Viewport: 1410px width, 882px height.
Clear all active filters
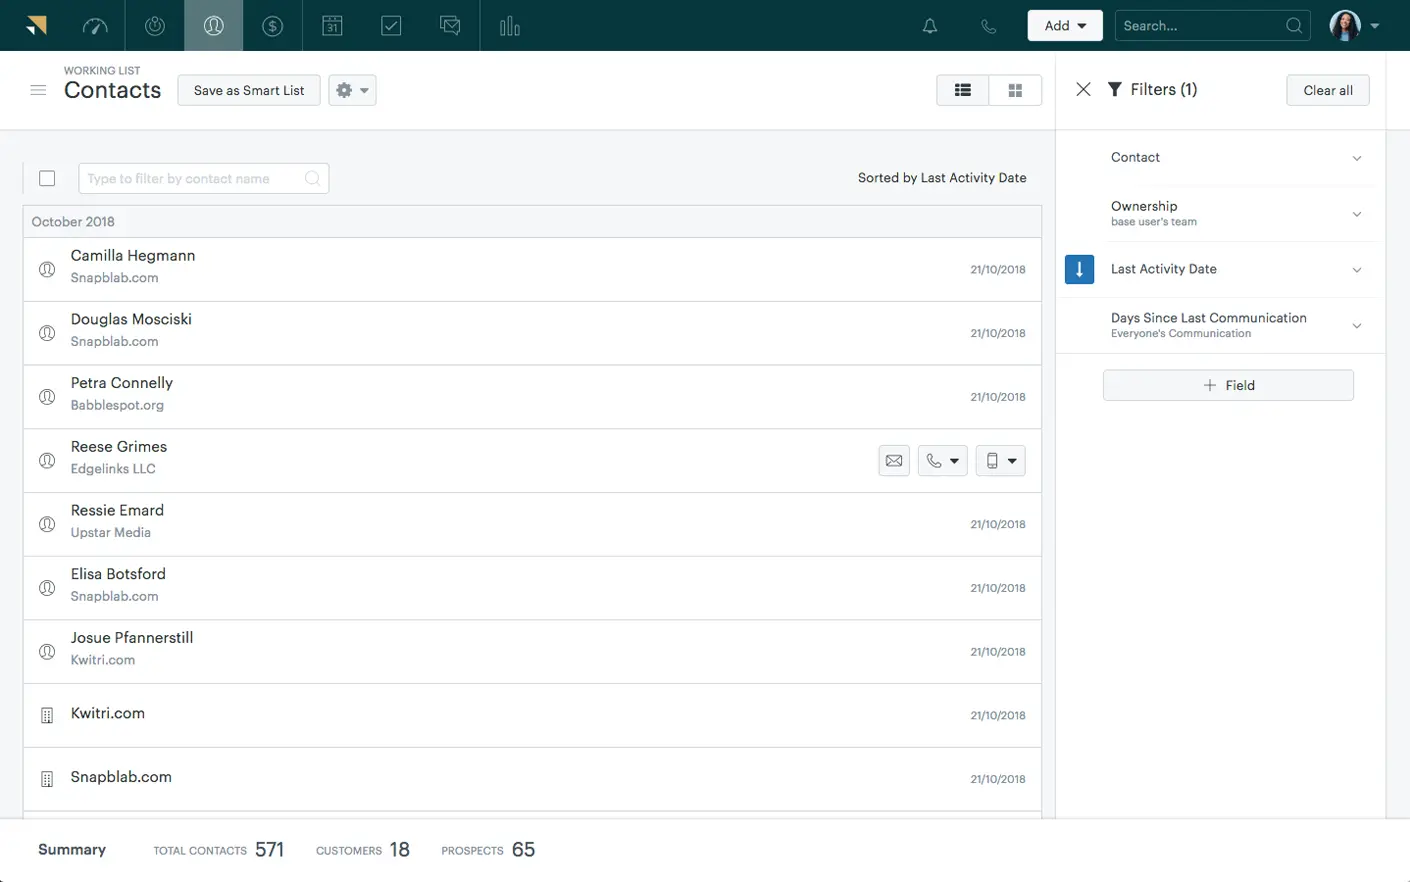coord(1327,90)
